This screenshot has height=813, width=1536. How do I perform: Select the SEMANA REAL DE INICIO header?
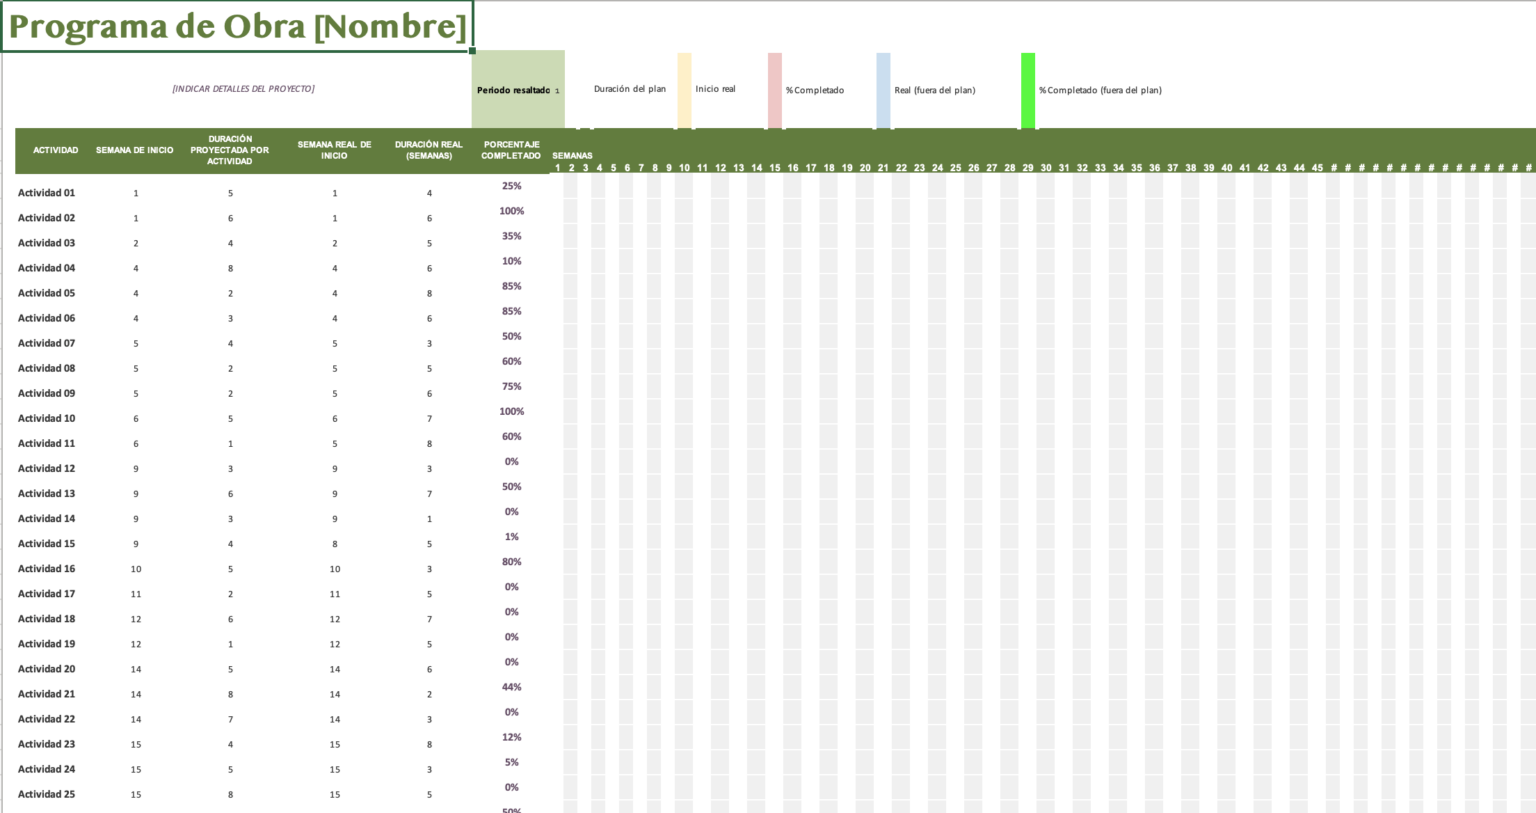pos(335,150)
